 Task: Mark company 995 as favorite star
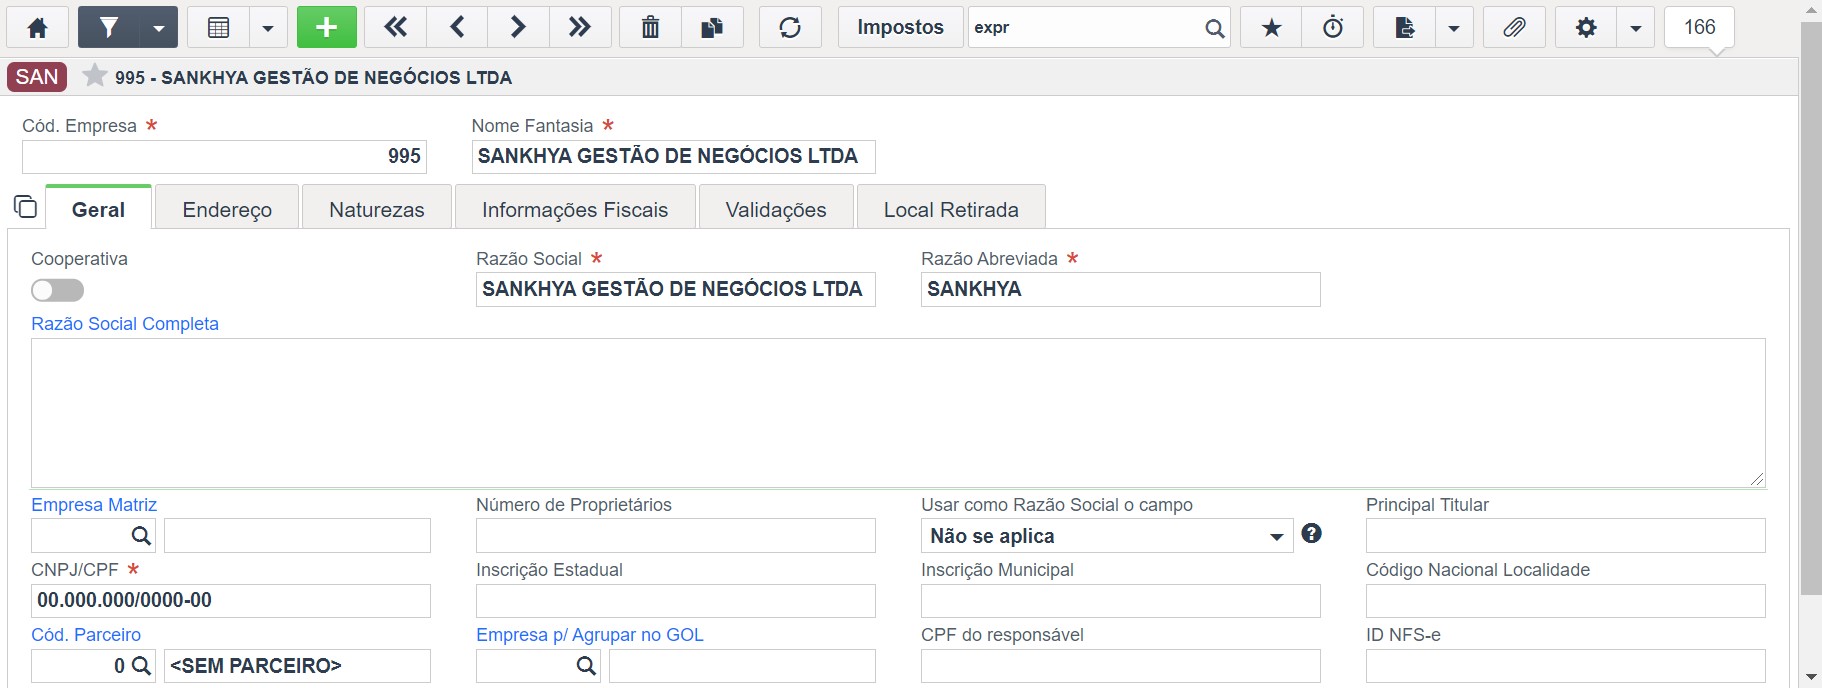pyautogui.click(x=94, y=76)
